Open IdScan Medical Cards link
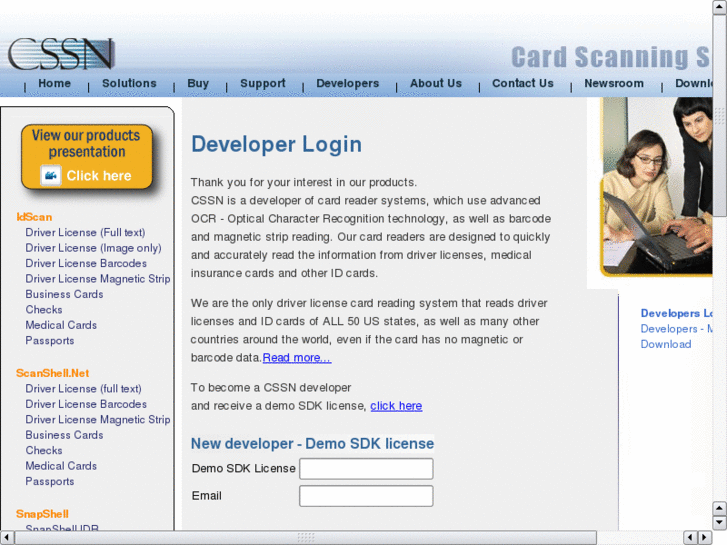727x545 pixels. 61,325
